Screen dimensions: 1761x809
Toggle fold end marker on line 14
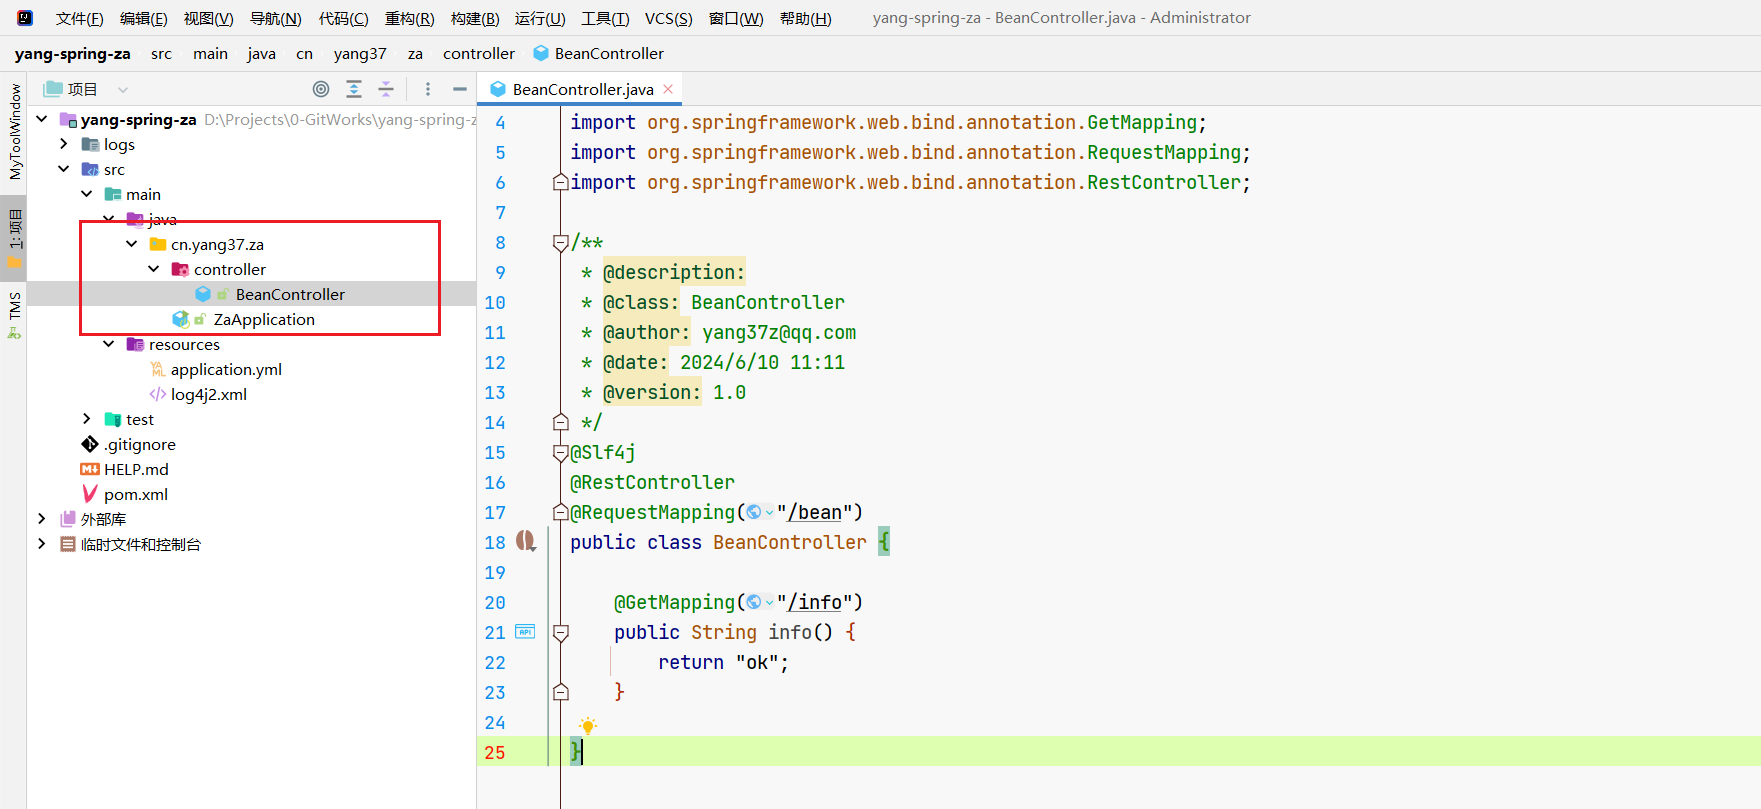(x=561, y=422)
